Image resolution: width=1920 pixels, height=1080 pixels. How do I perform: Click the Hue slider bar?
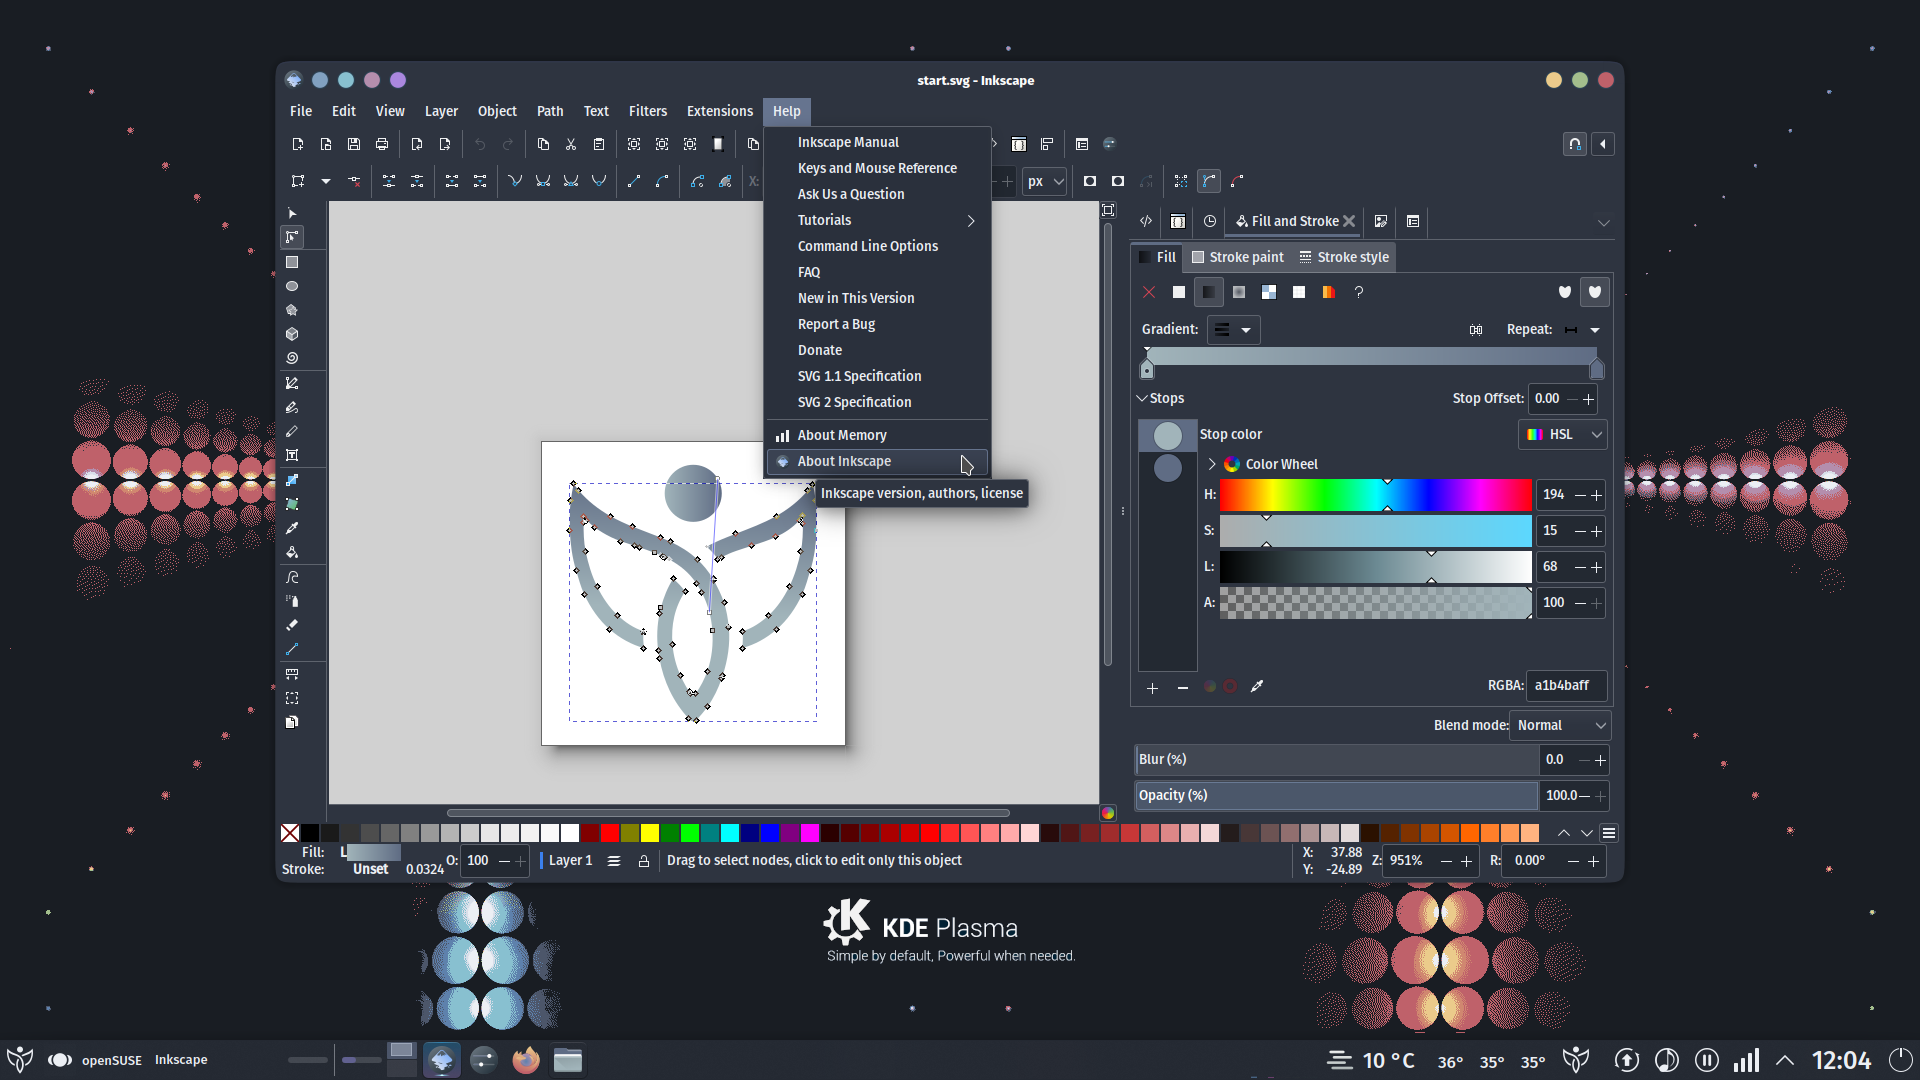coord(1375,495)
